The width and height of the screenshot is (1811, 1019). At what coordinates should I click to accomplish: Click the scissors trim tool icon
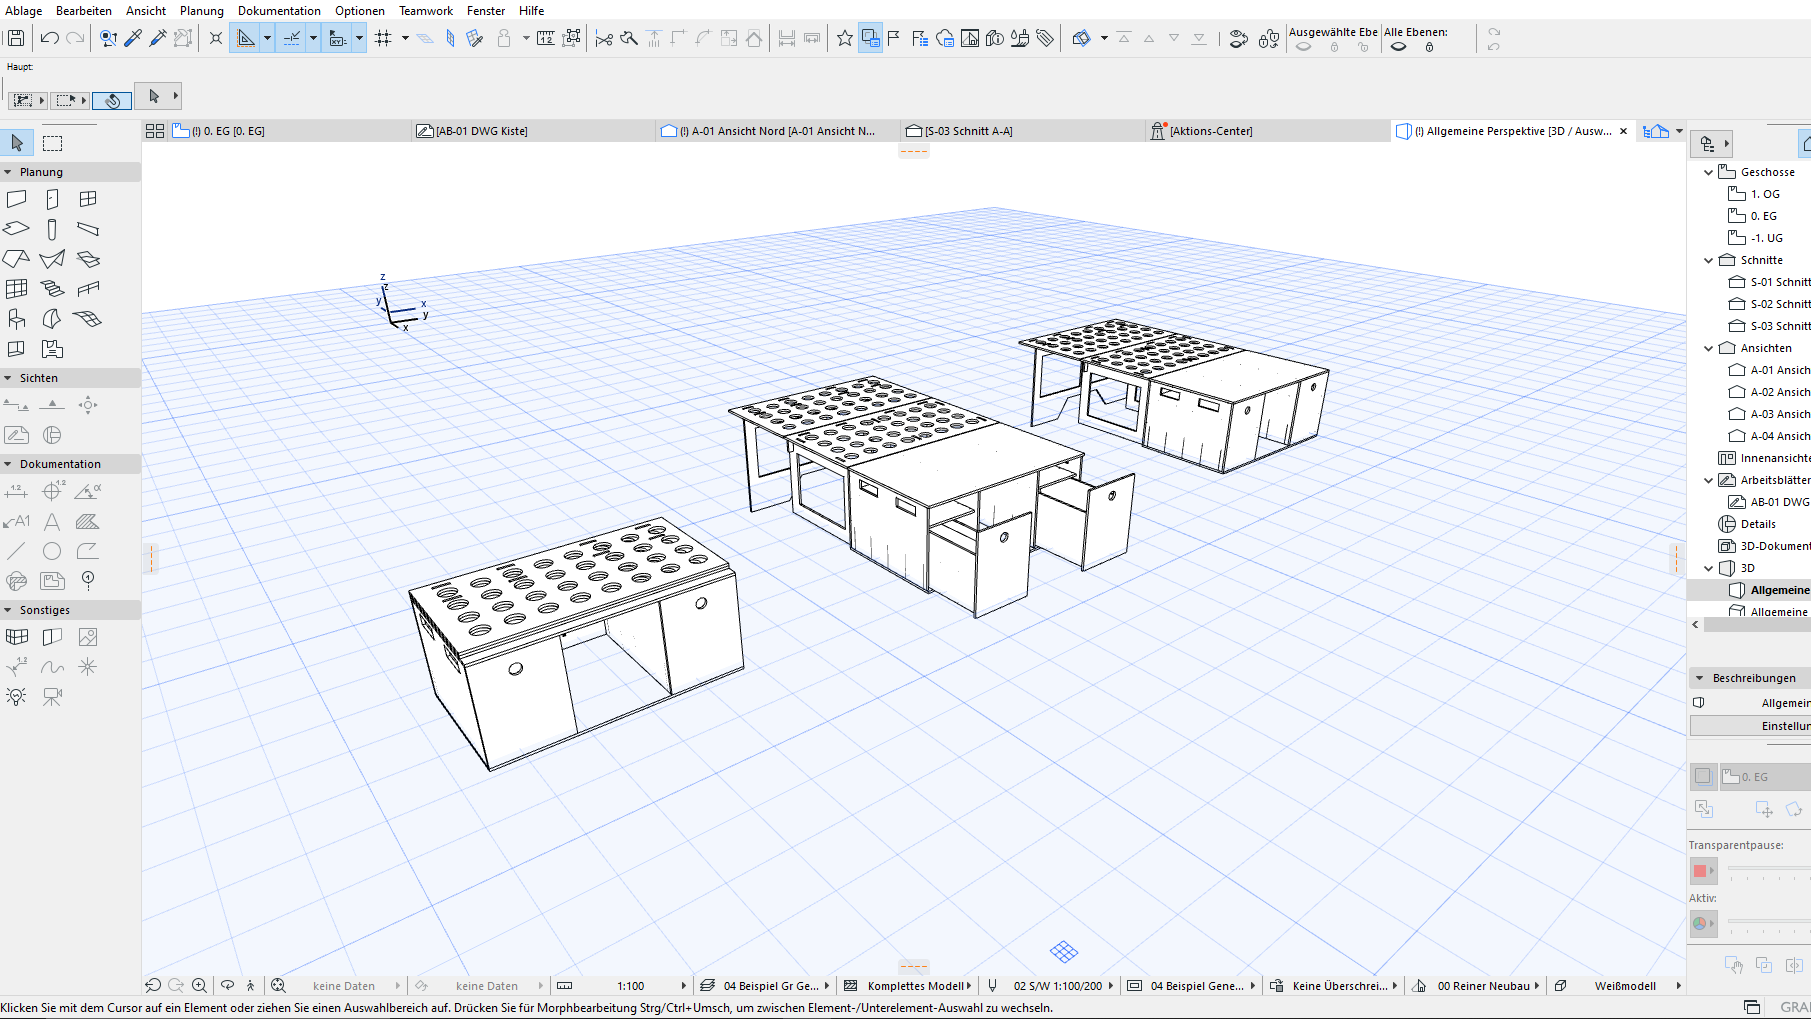(604, 38)
